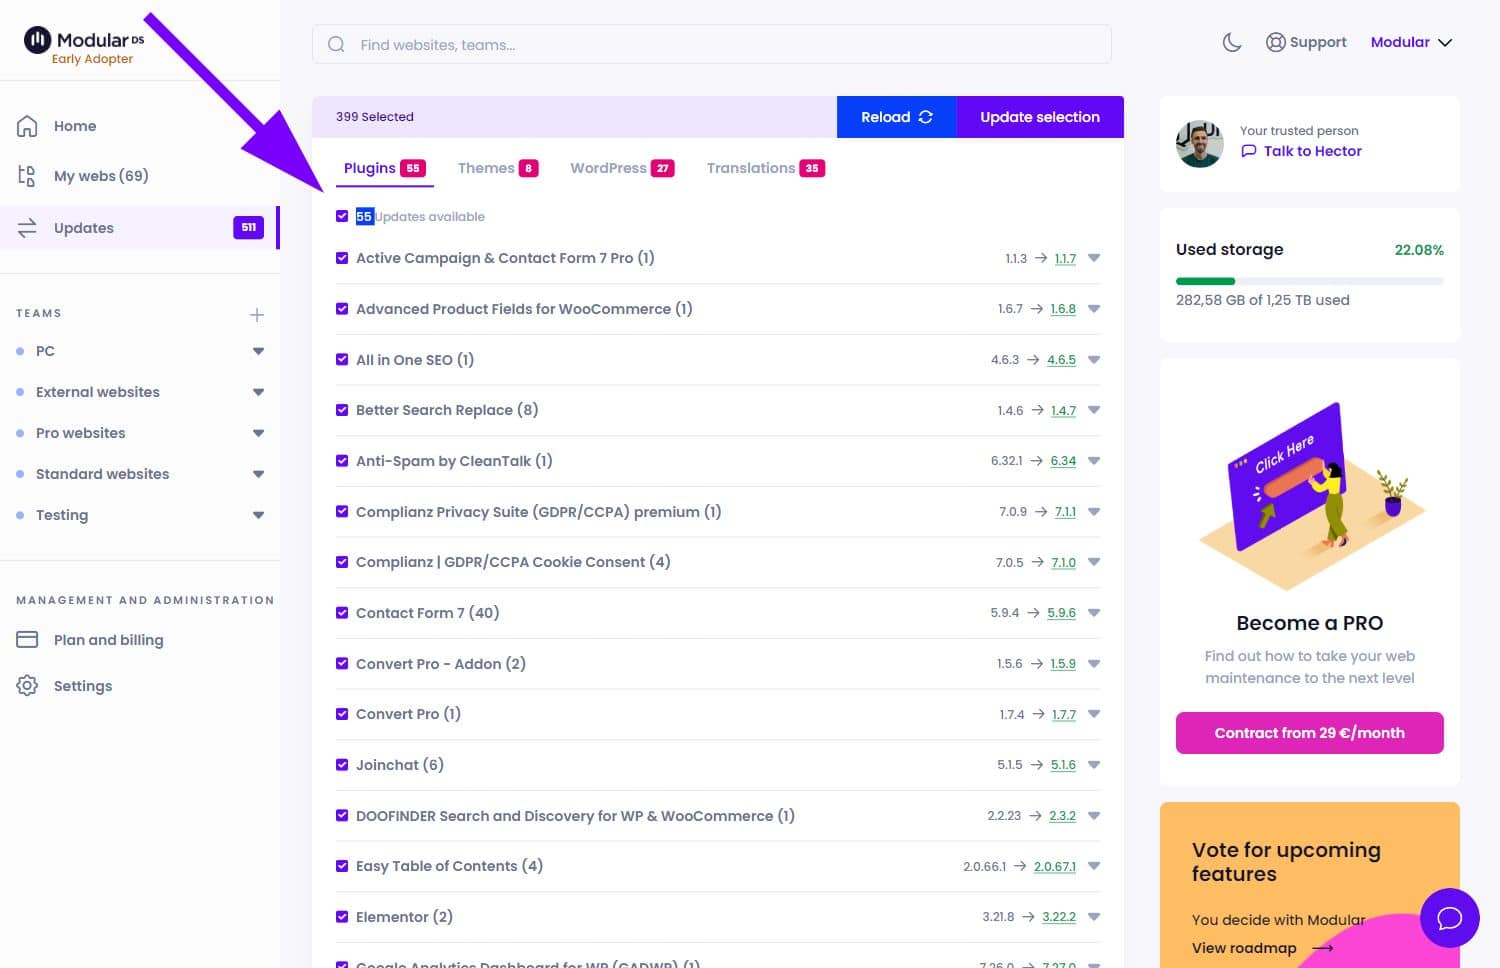The image size is (1500, 968).
Task: Click Contract from 29 €/month button
Action: tap(1310, 733)
